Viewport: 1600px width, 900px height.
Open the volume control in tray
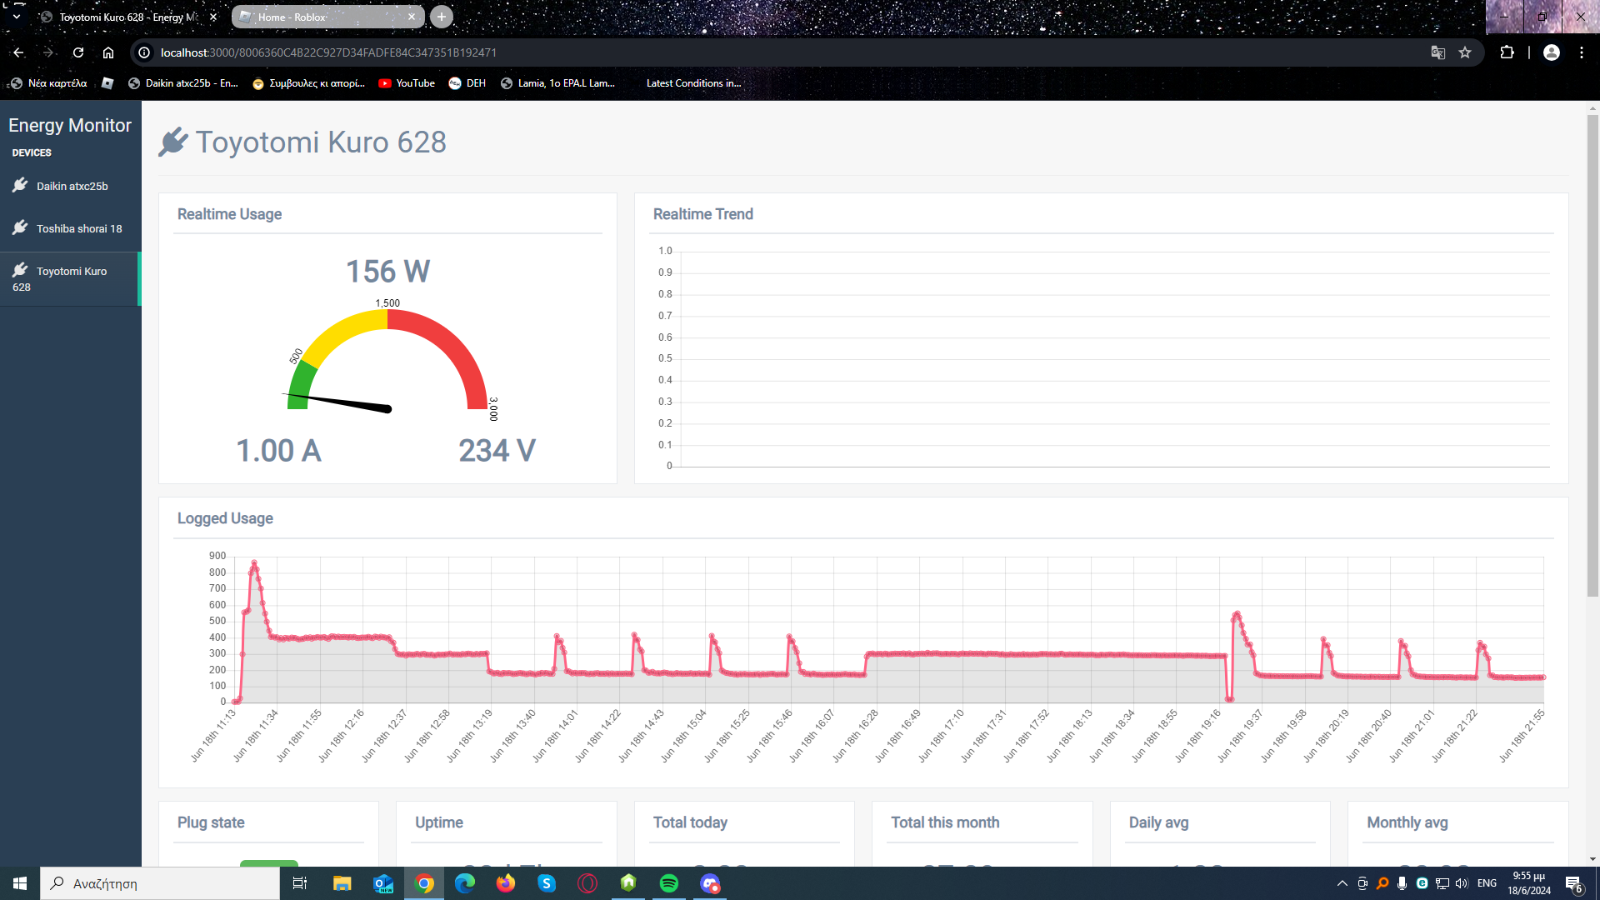[1461, 883]
